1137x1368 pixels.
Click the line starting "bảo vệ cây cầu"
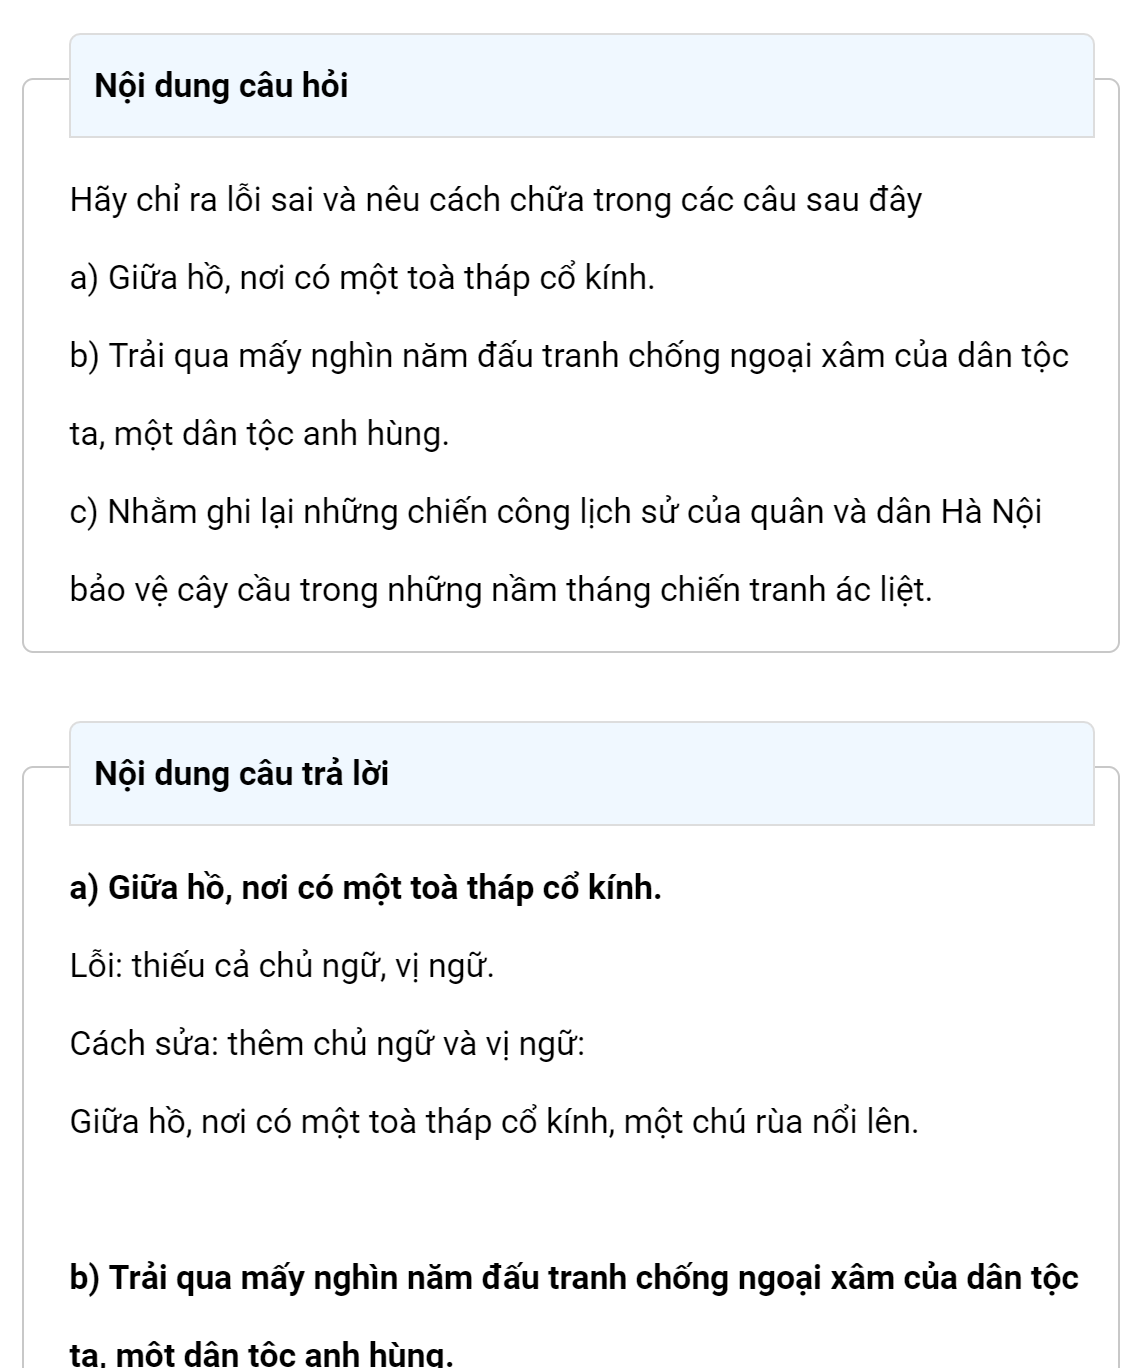pyautogui.click(x=500, y=590)
